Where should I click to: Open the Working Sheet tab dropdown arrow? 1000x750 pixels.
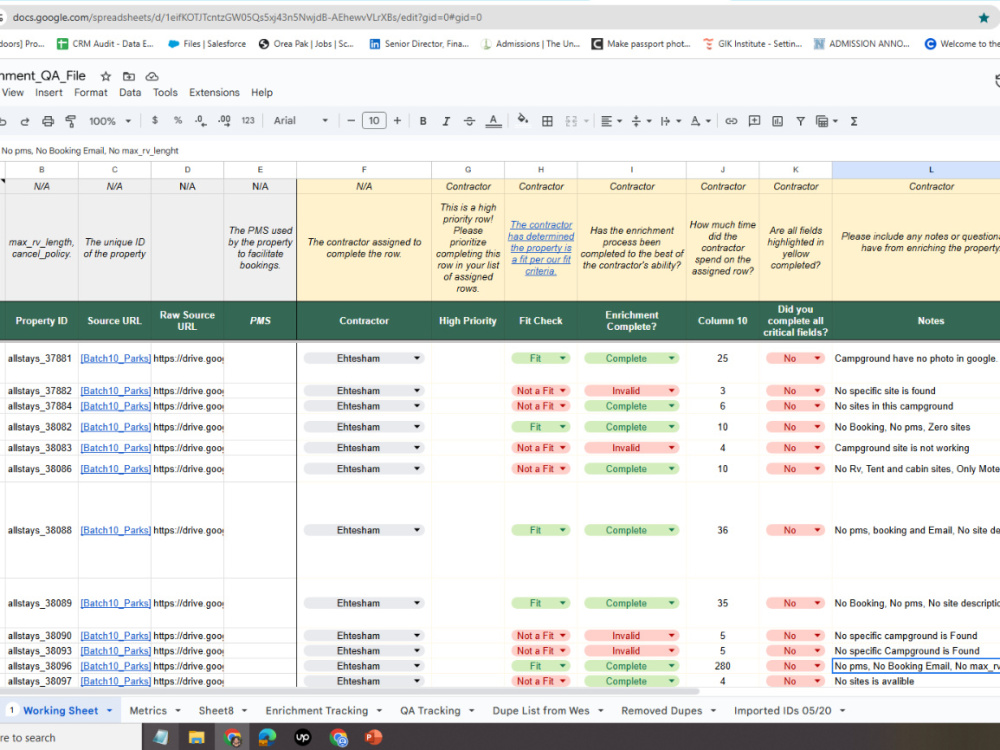click(110, 710)
